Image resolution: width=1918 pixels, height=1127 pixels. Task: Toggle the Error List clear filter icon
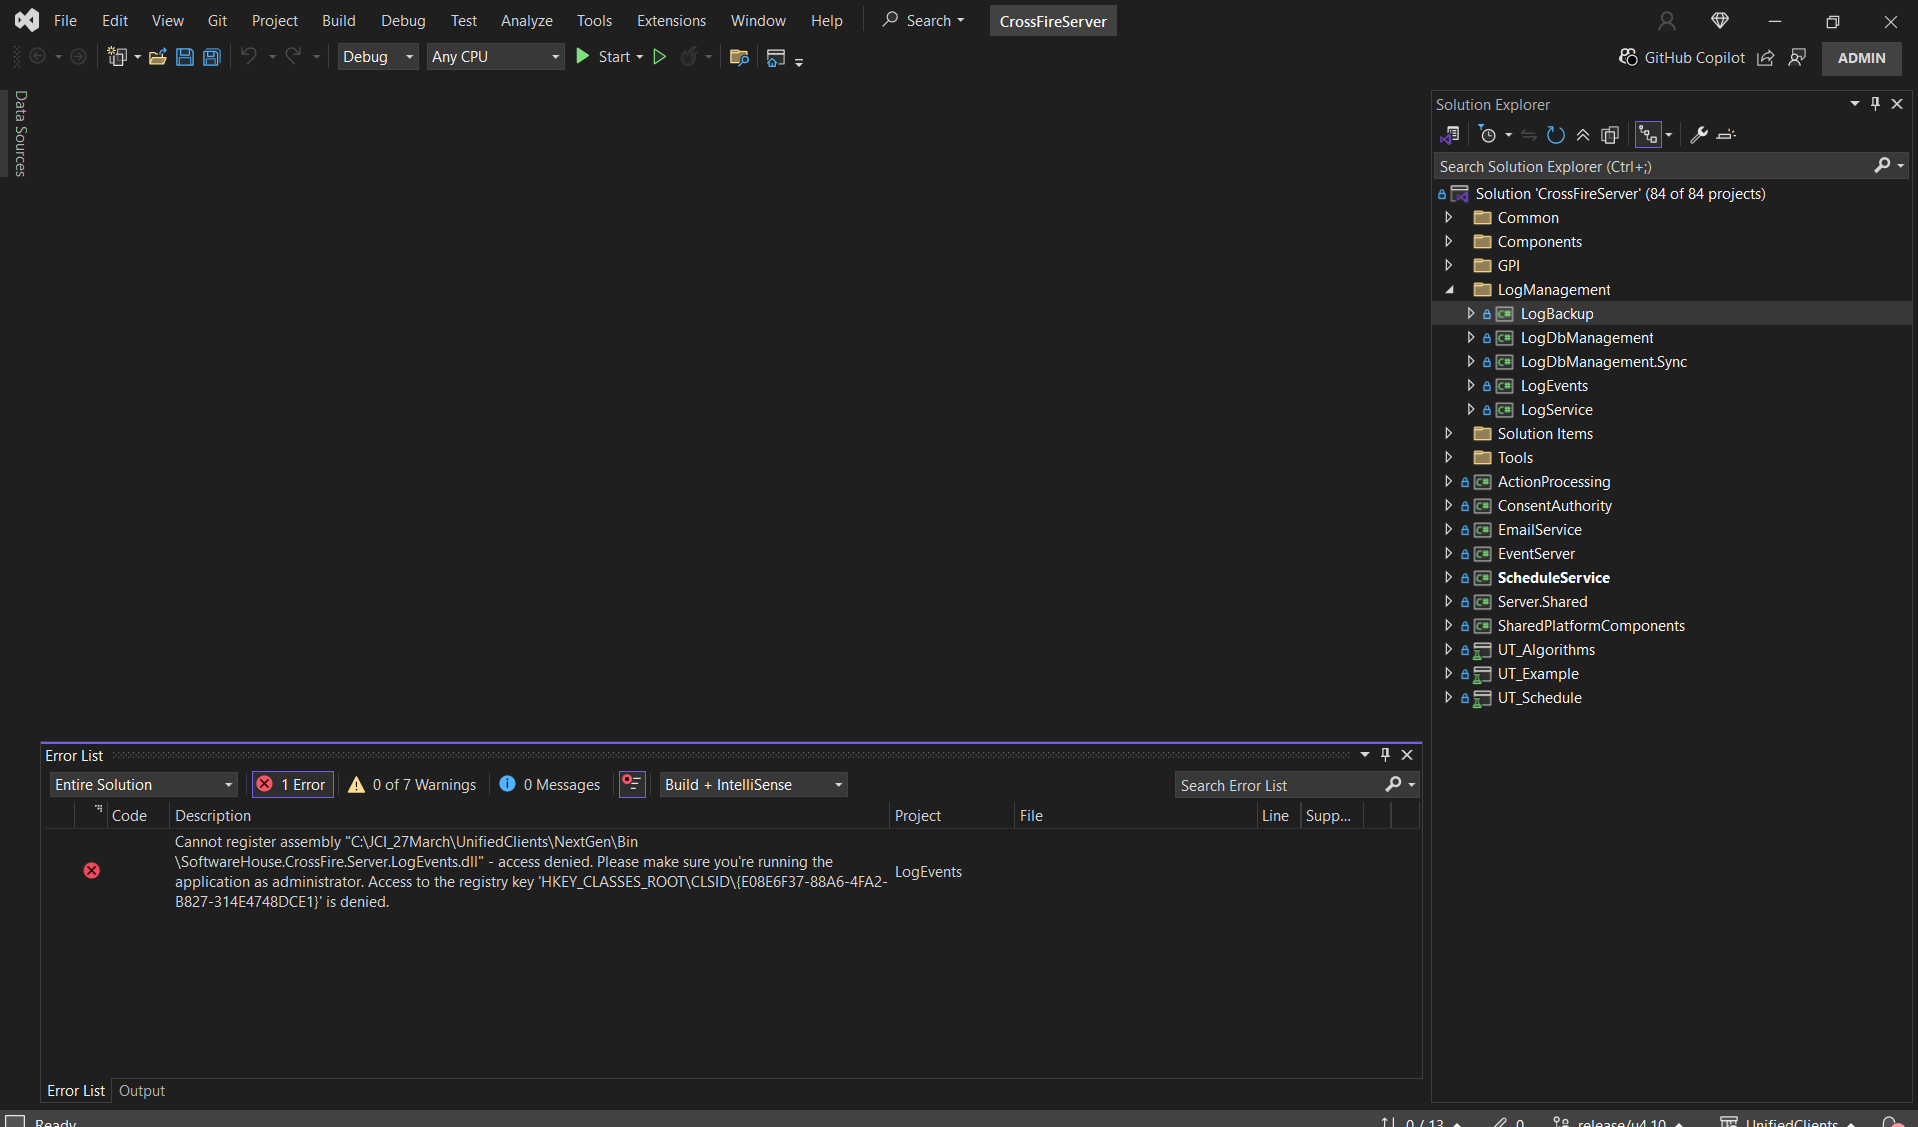coord(632,785)
